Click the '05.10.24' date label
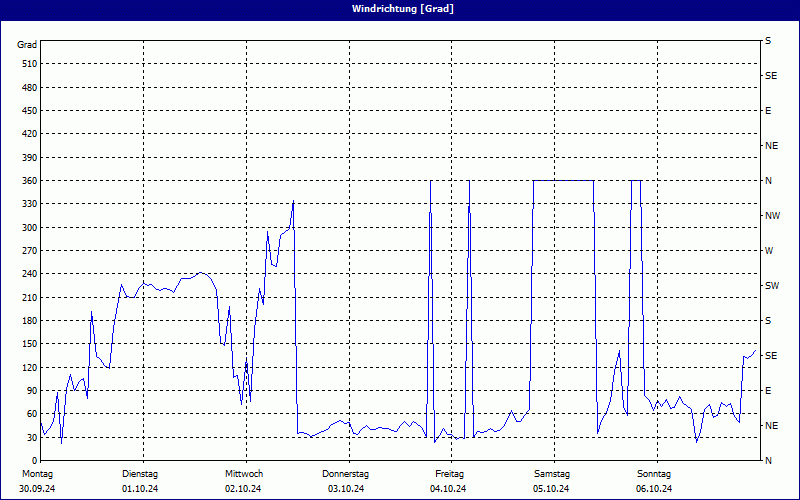Screen dimensions: 800x500 coord(551,489)
